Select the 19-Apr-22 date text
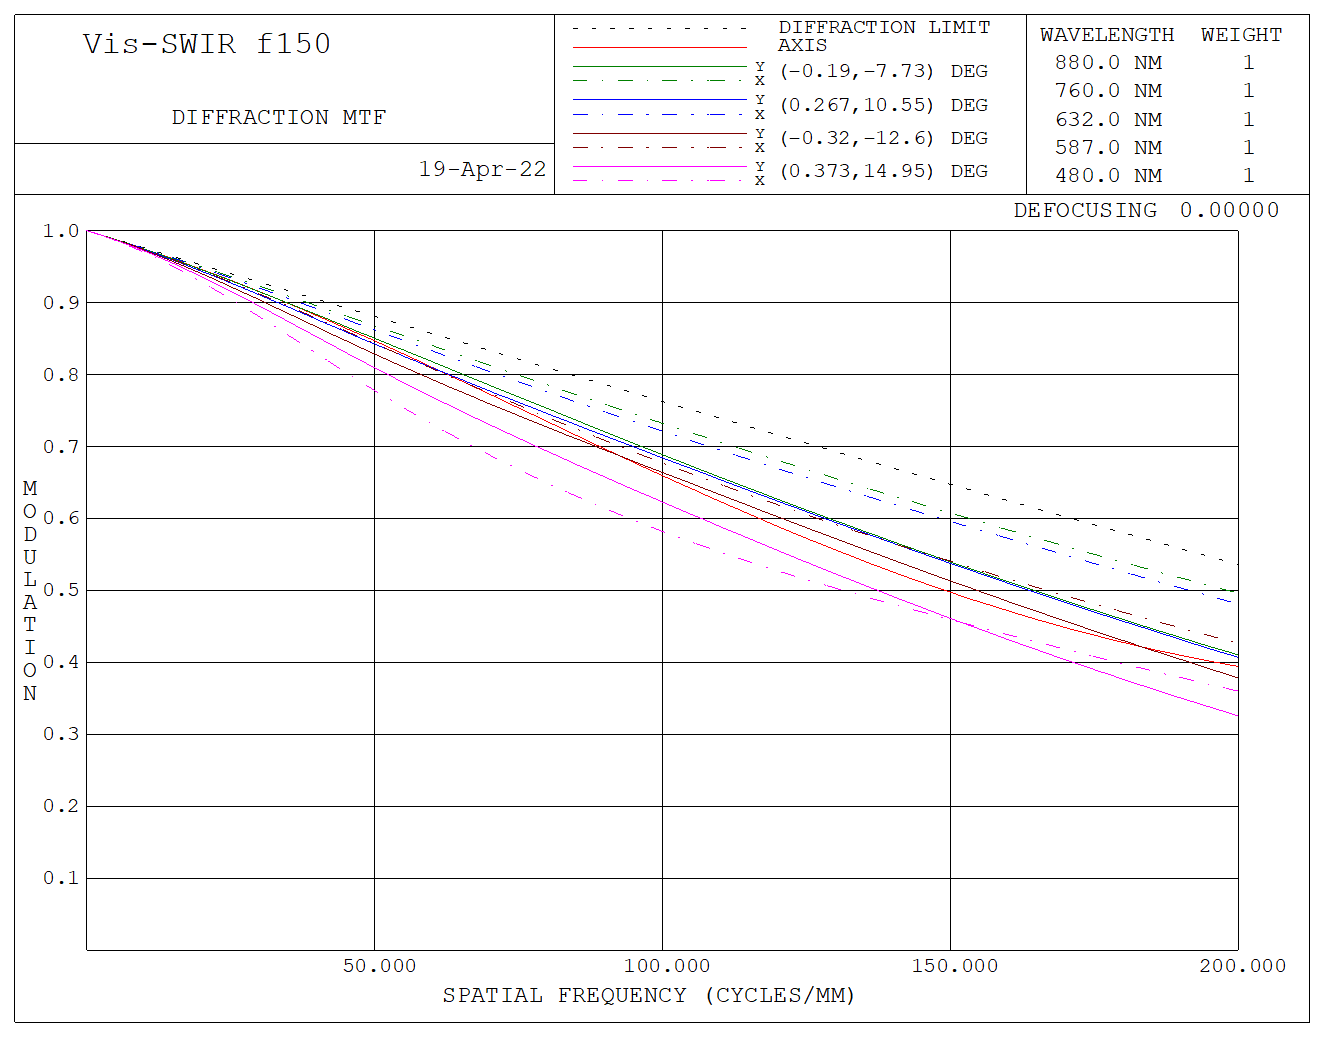Screen dimensions: 1325x1037 click(482, 169)
